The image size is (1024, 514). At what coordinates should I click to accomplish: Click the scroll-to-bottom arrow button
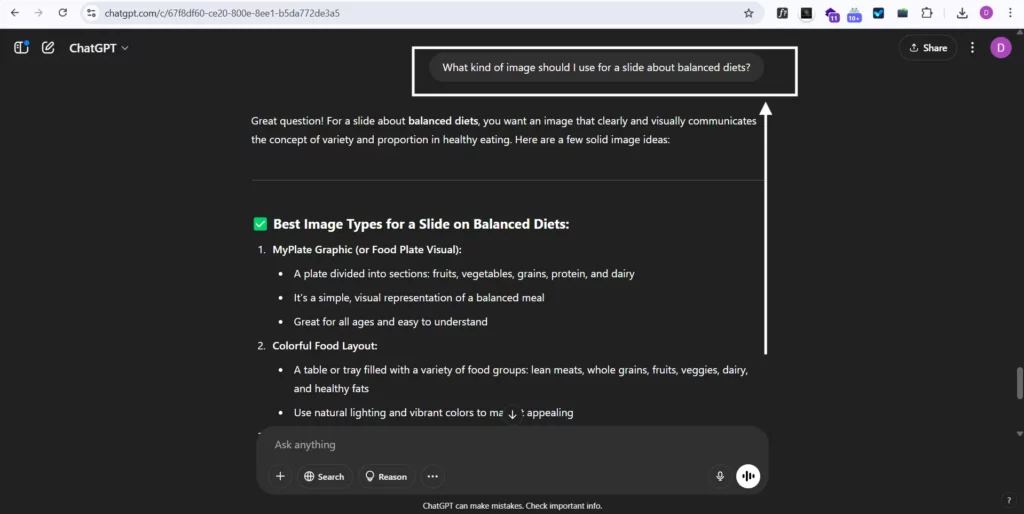tap(512, 414)
